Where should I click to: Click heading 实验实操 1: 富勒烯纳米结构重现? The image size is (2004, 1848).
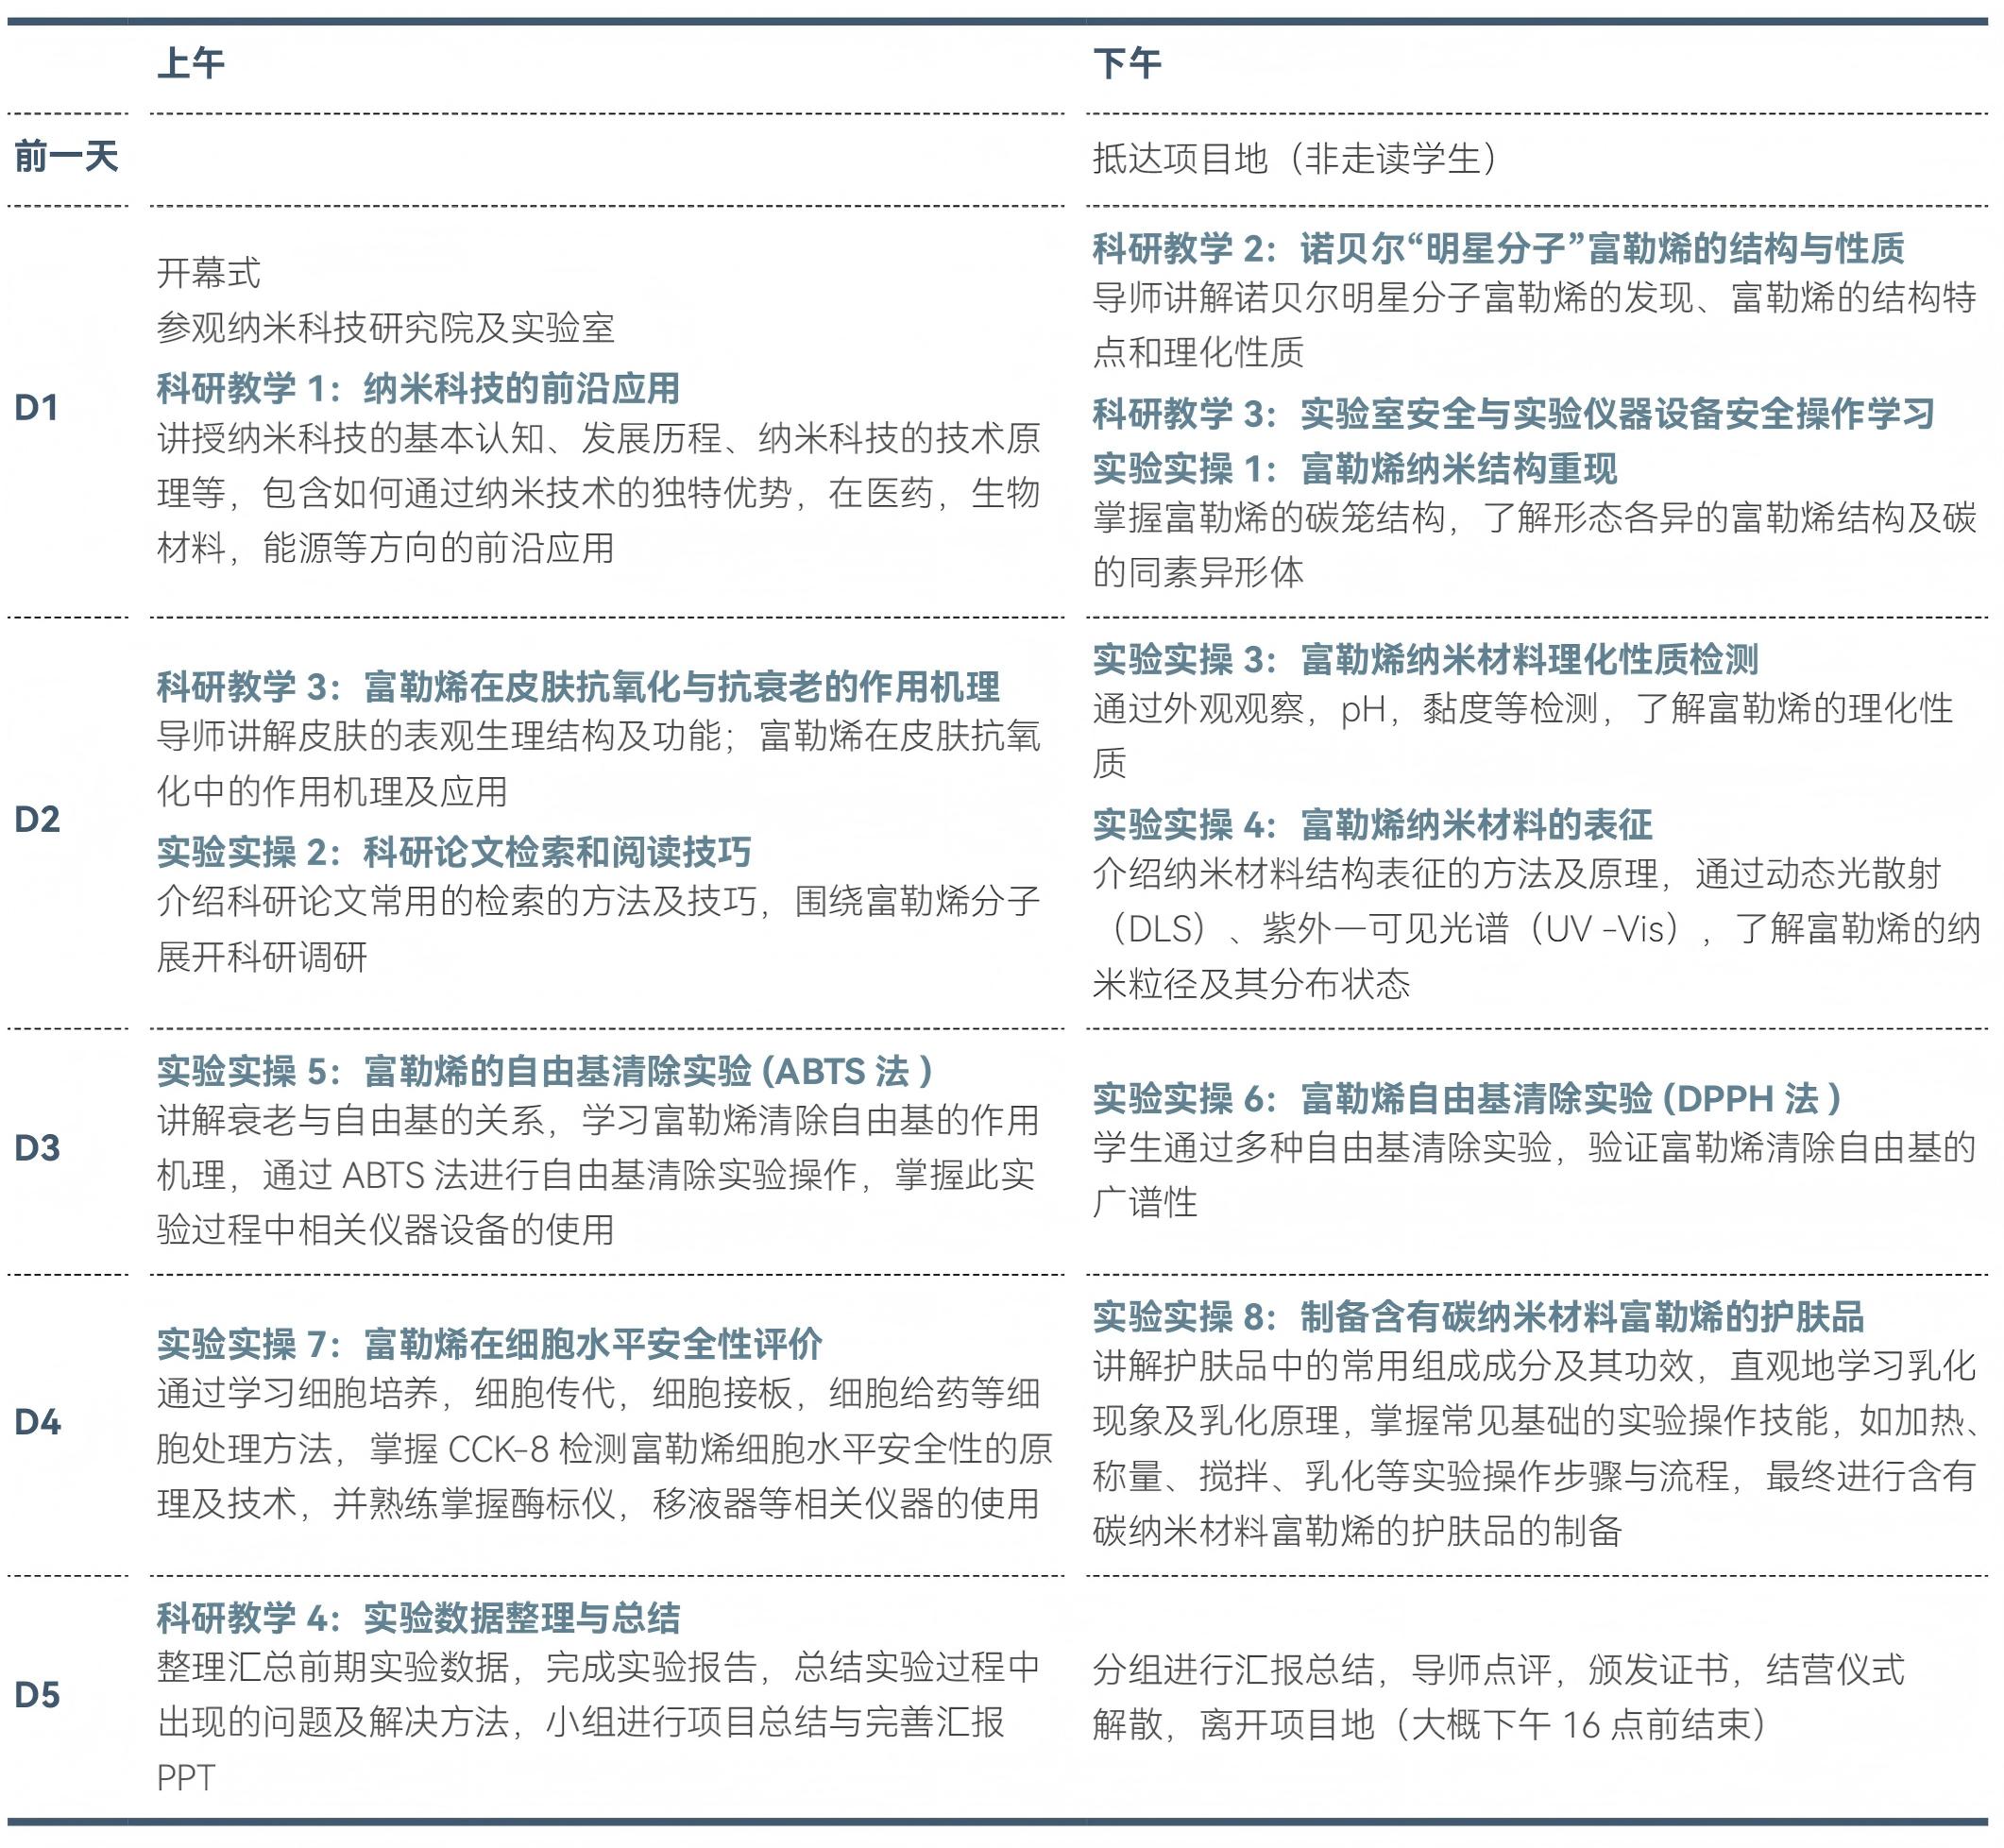click(1354, 468)
